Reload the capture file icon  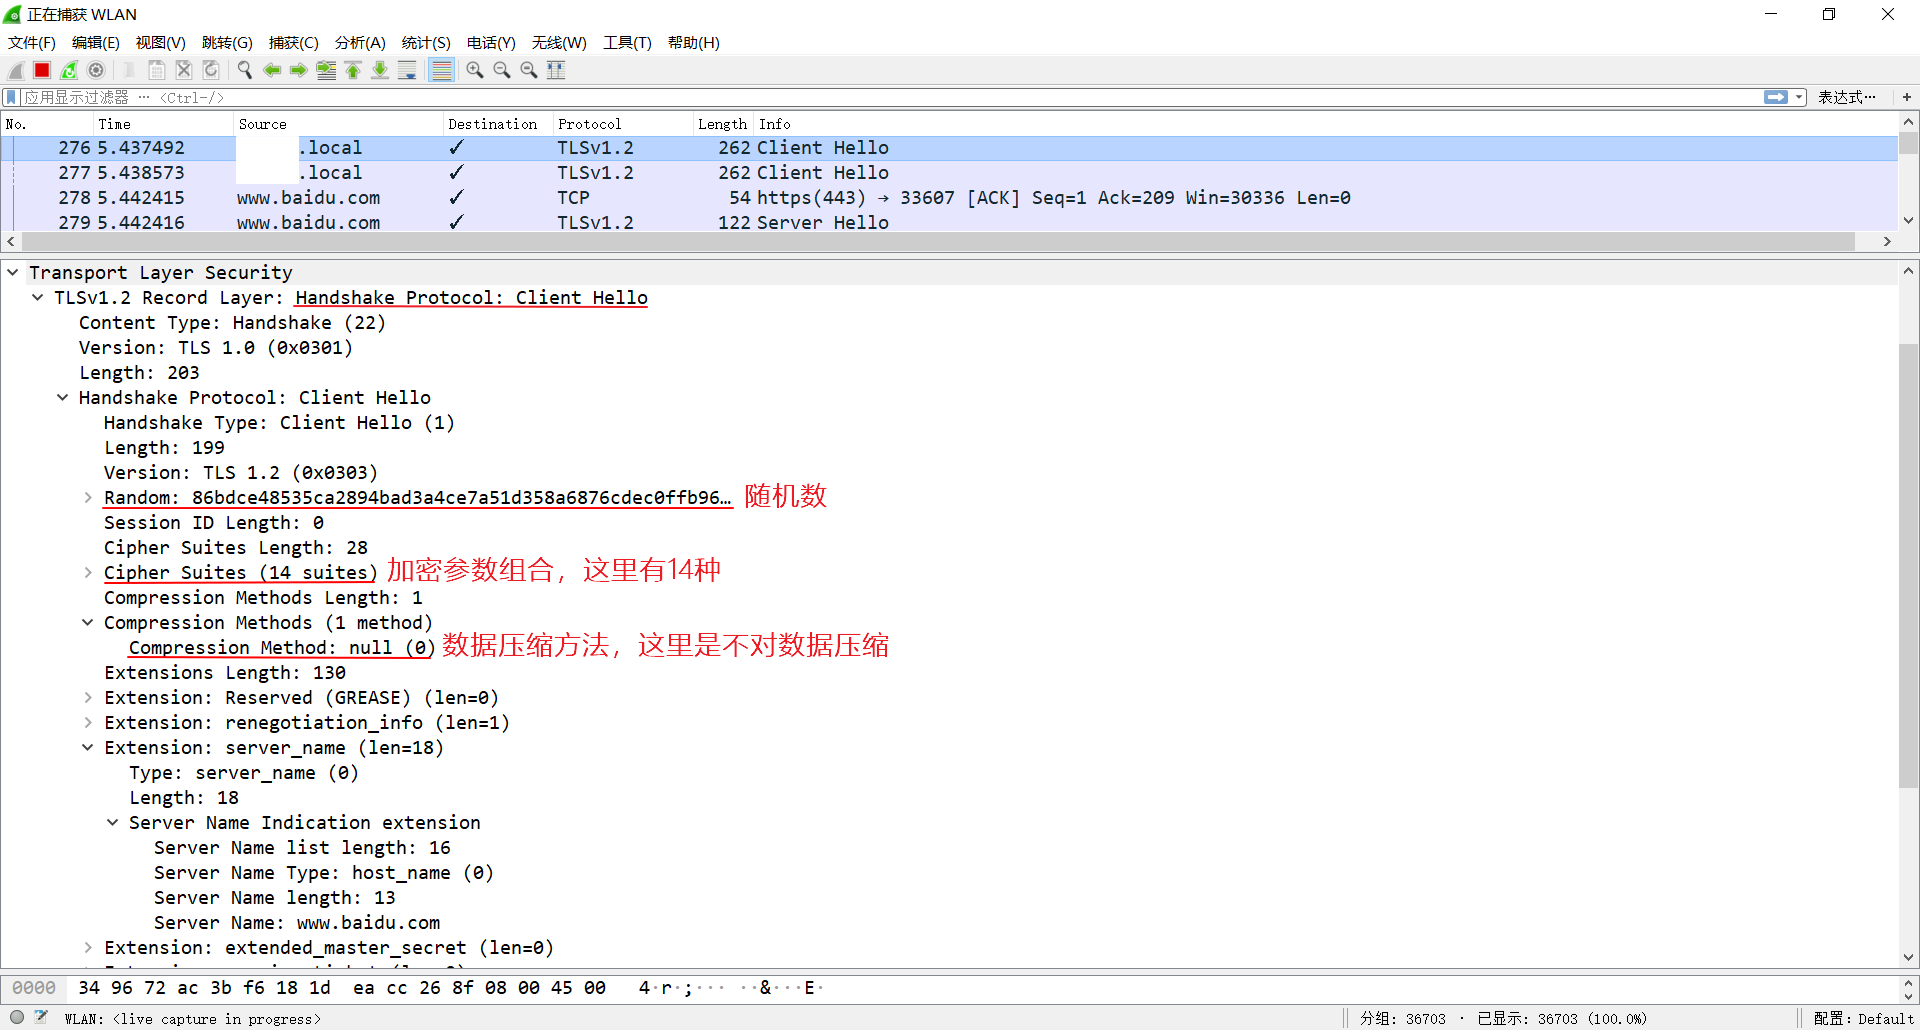point(210,70)
